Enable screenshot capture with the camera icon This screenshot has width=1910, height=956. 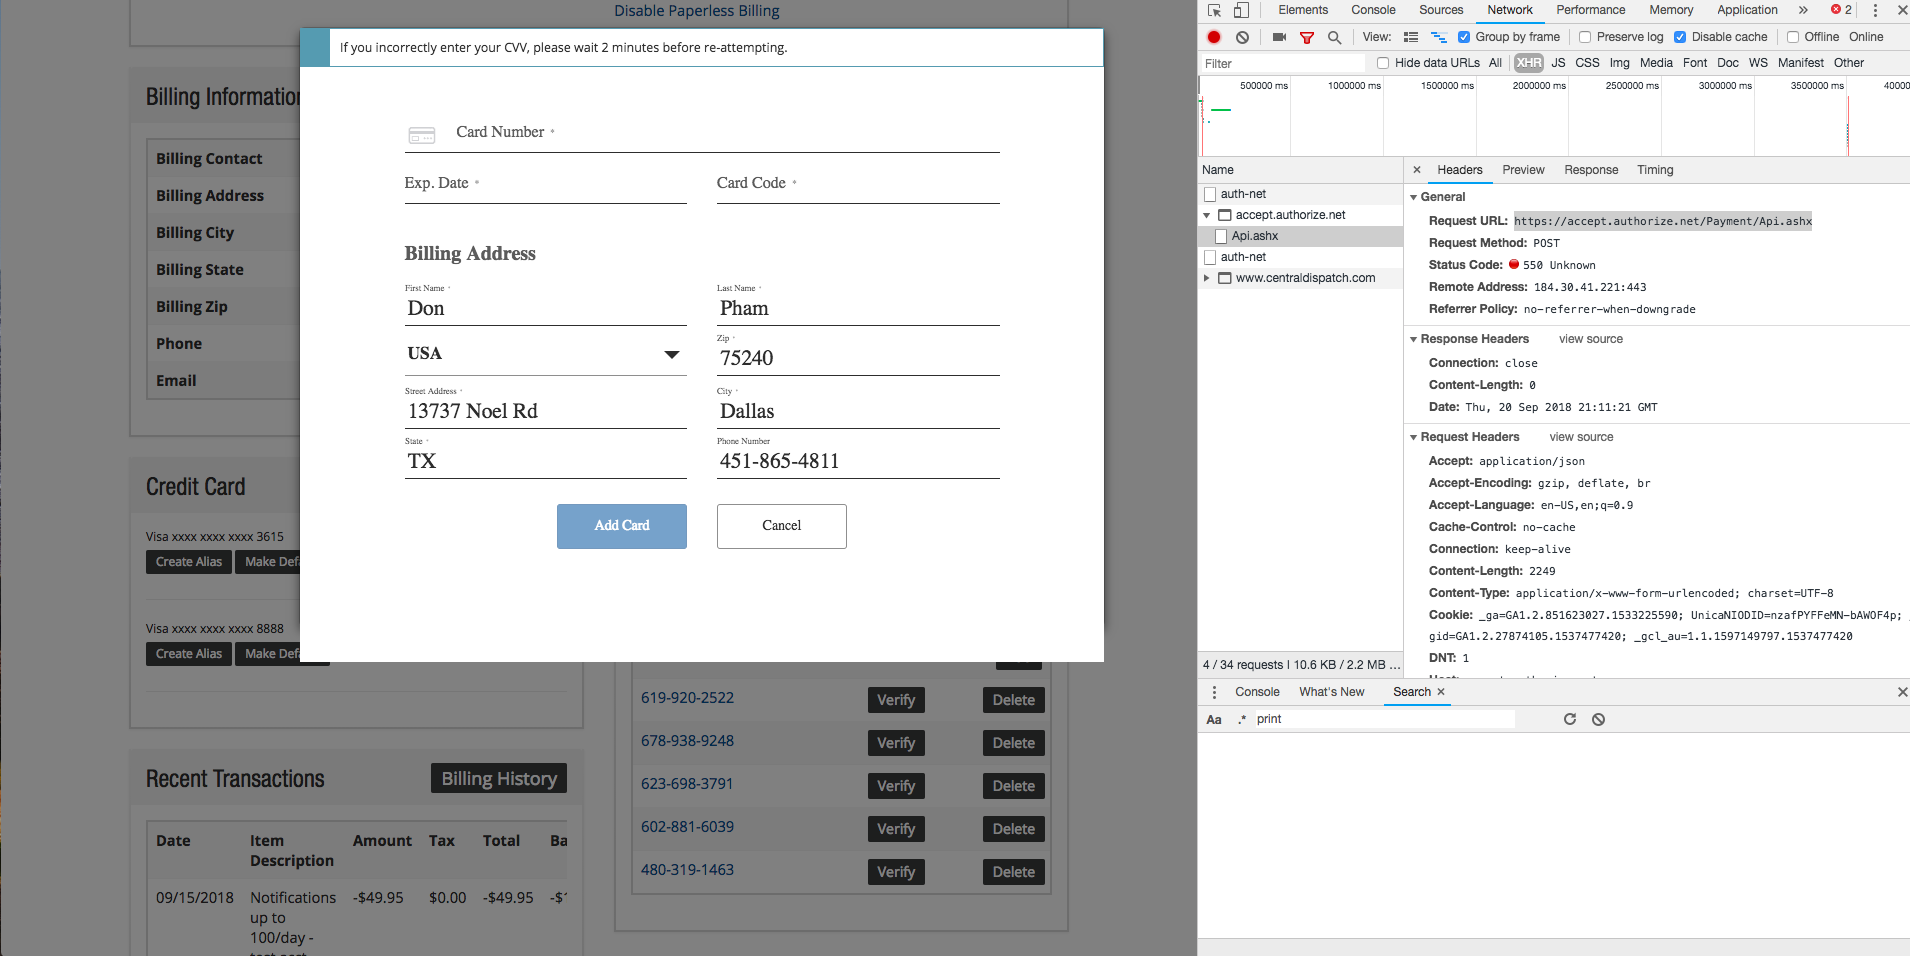pyautogui.click(x=1277, y=37)
